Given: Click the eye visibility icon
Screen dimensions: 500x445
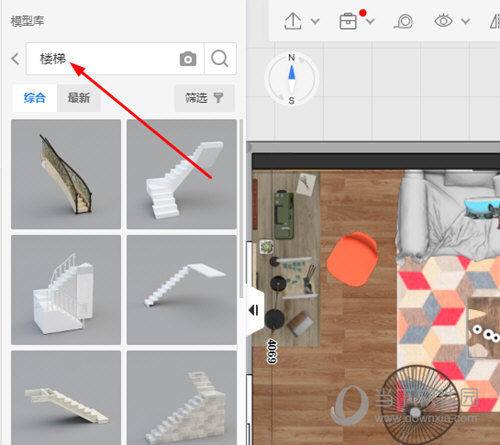Looking at the screenshot, I should tap(443, 21).
